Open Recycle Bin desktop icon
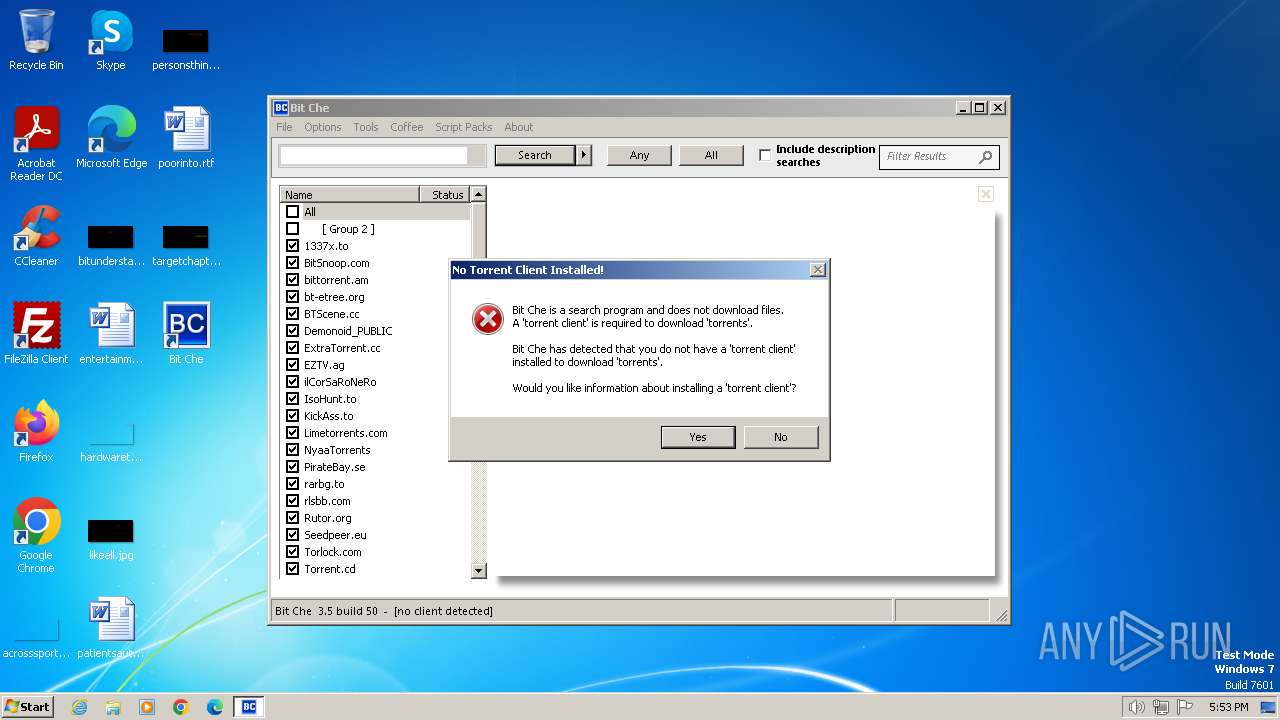The width and height of the screenshot is (1280, 720). coord(36,40)
